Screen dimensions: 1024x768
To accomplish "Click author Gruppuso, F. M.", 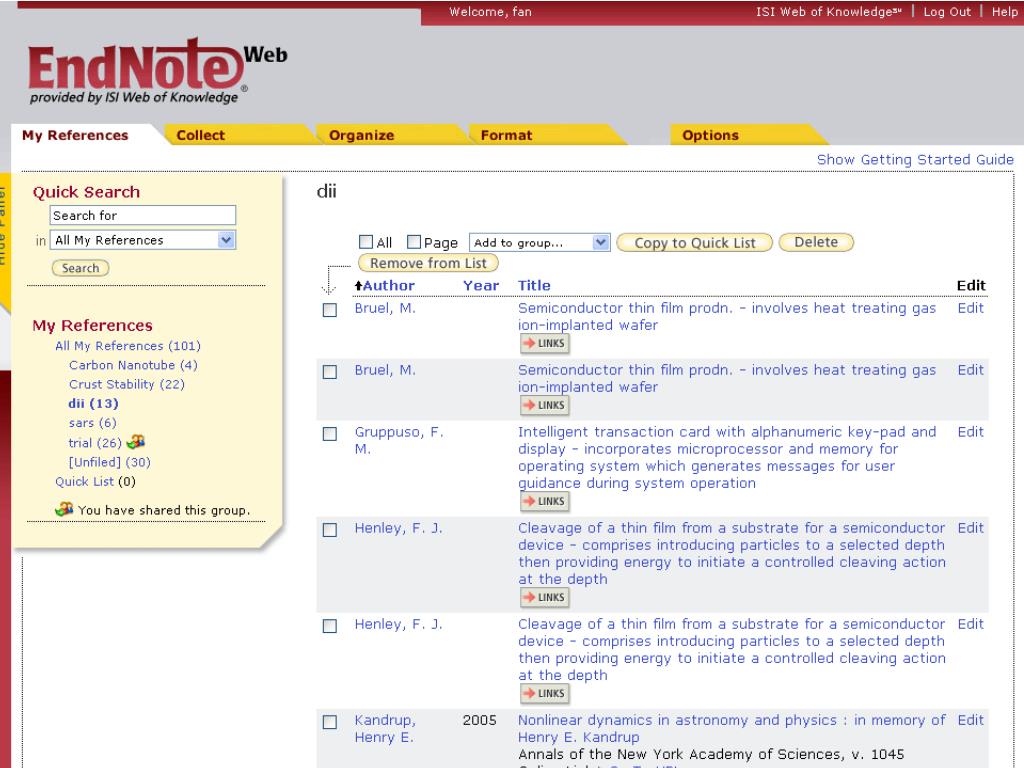I will 399,441.
